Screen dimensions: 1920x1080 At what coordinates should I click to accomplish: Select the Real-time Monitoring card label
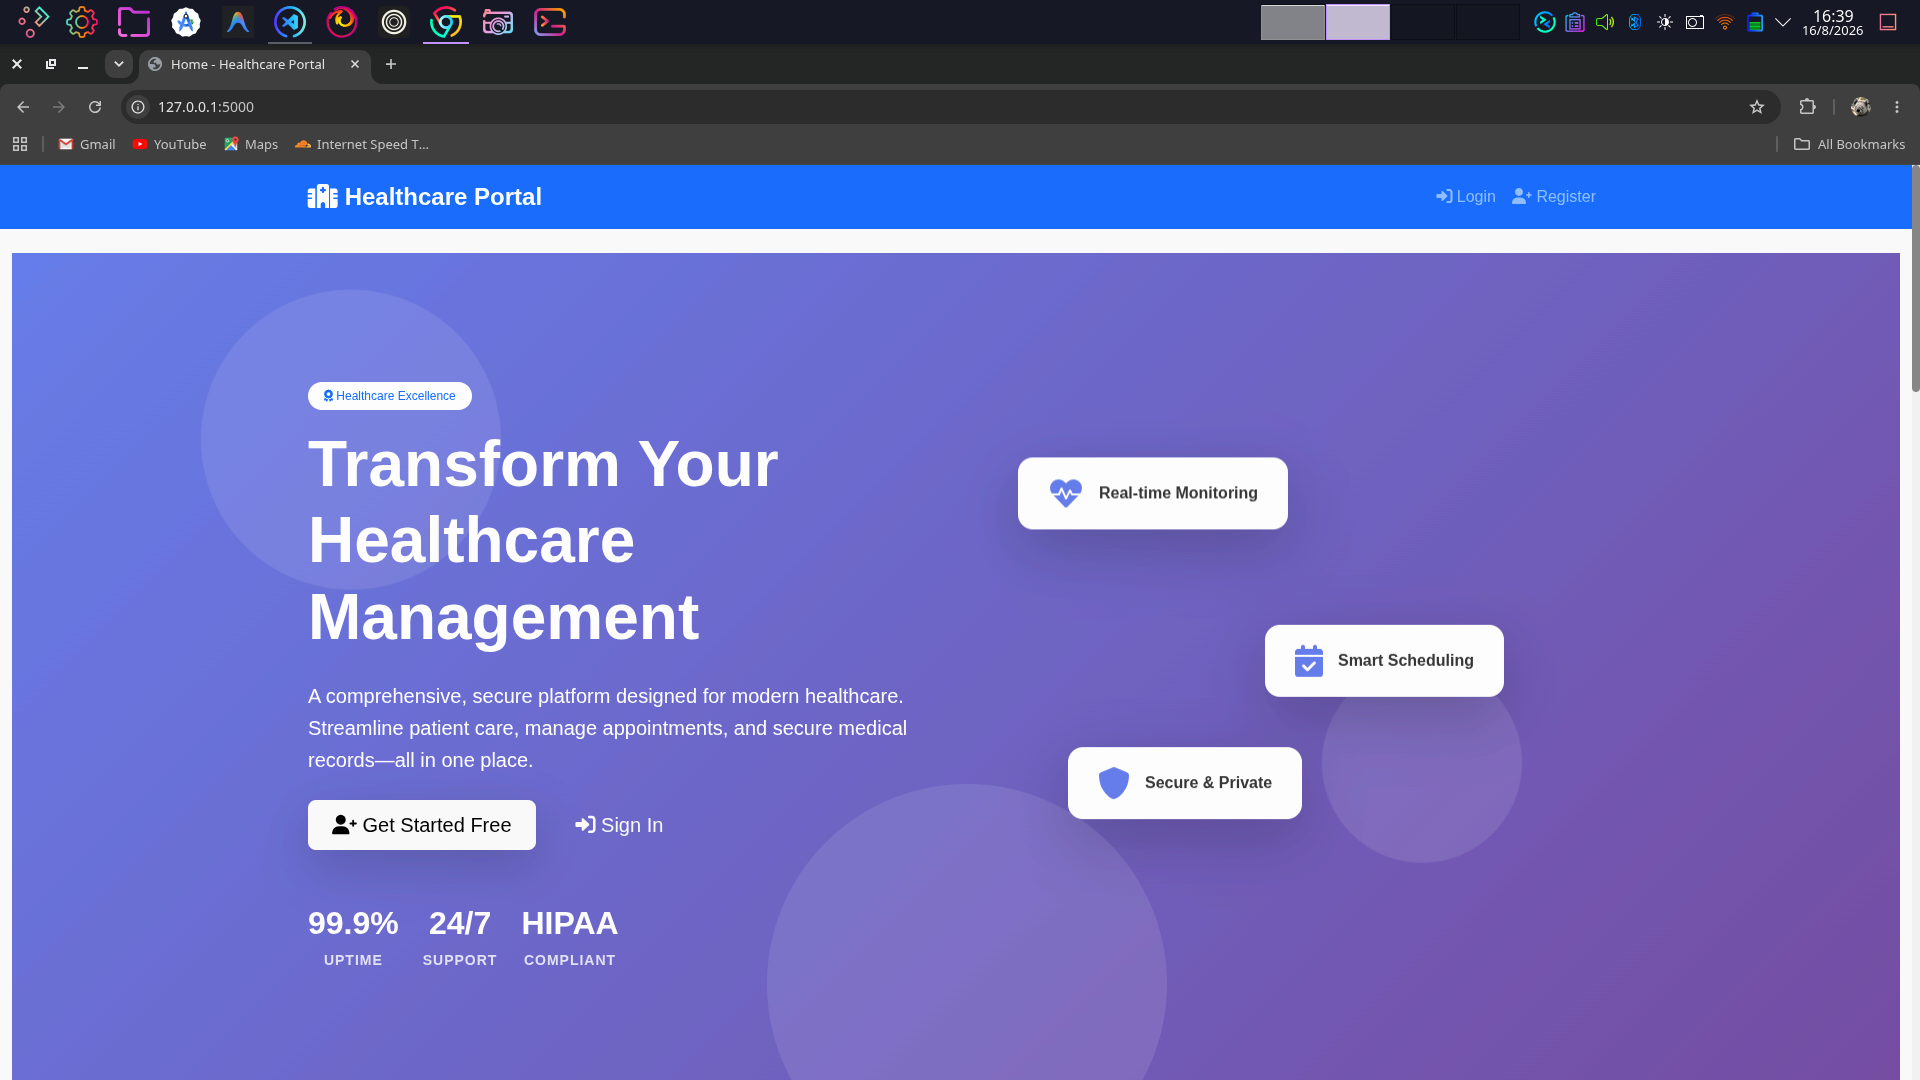pyautogui.click(x=1178, y=493)
